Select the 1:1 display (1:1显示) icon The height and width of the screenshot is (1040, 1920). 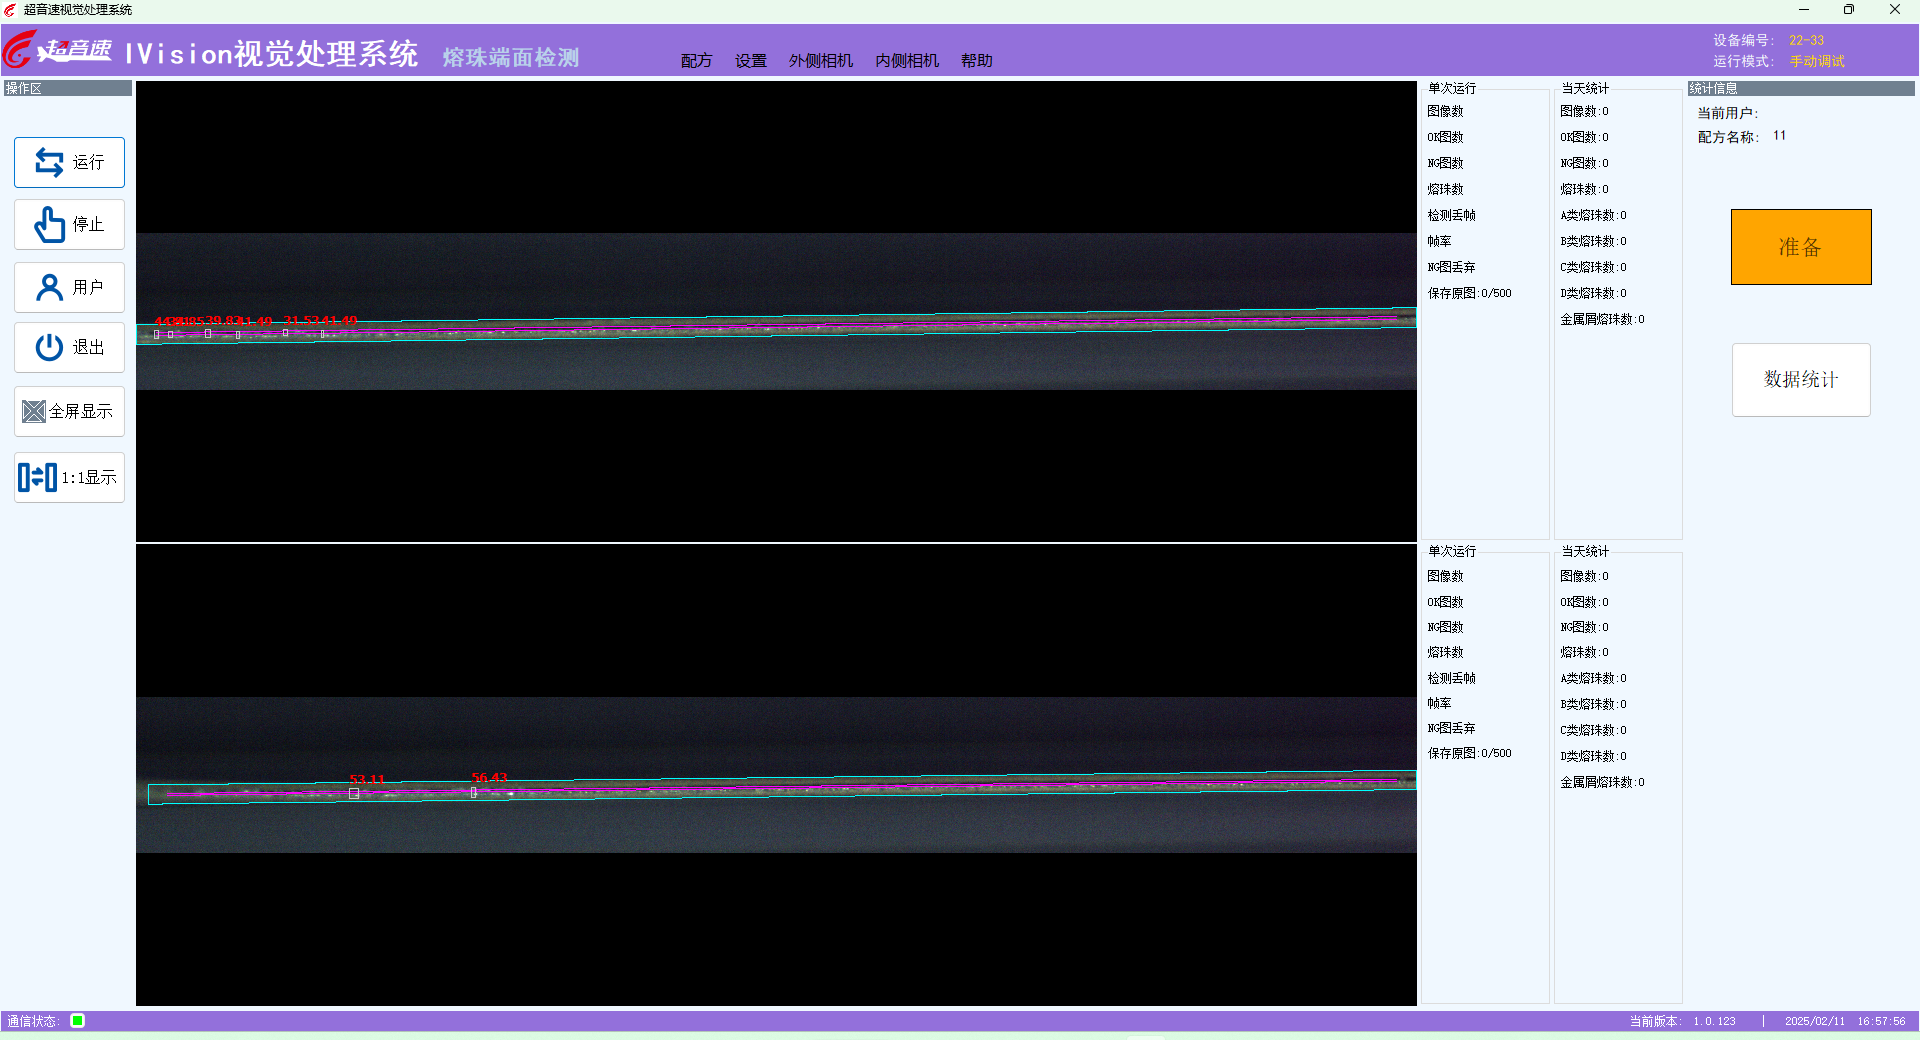pos(37,477)
